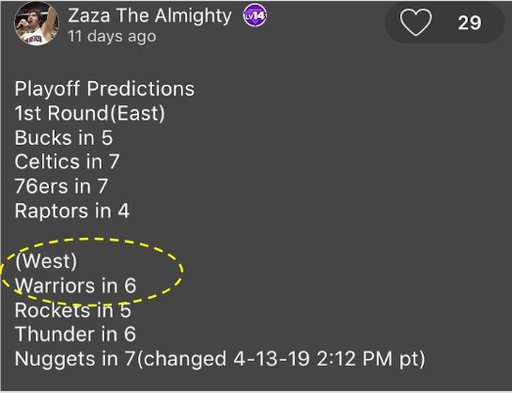Click the Thunder in 6 prediction
The width and height of the screenshot is (512, 393).
[x=75, y=334]
